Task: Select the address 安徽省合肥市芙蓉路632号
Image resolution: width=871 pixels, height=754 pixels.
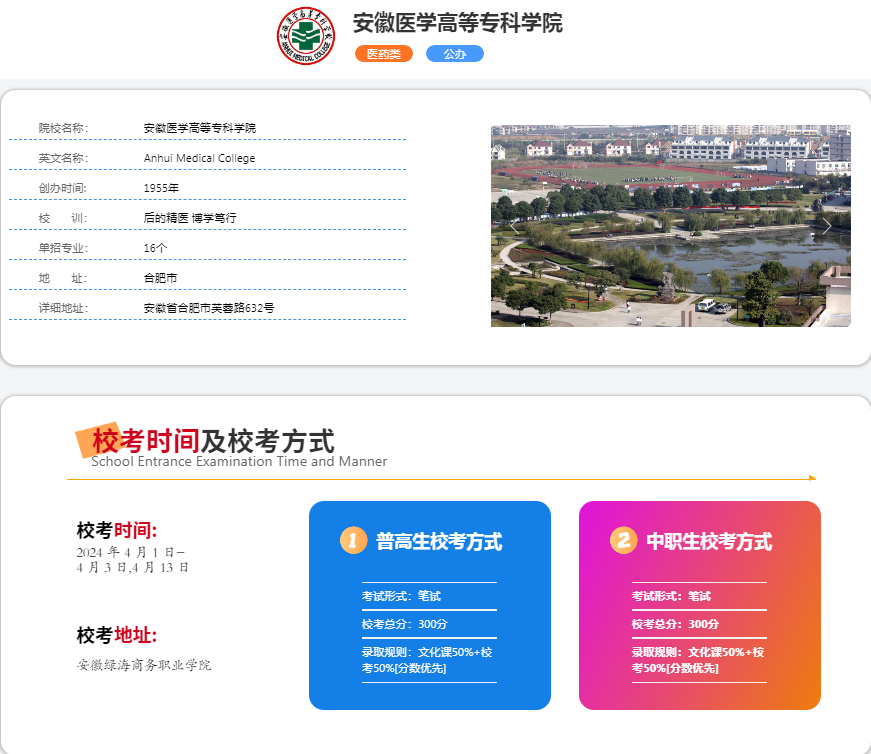Action: pos(209,308)
